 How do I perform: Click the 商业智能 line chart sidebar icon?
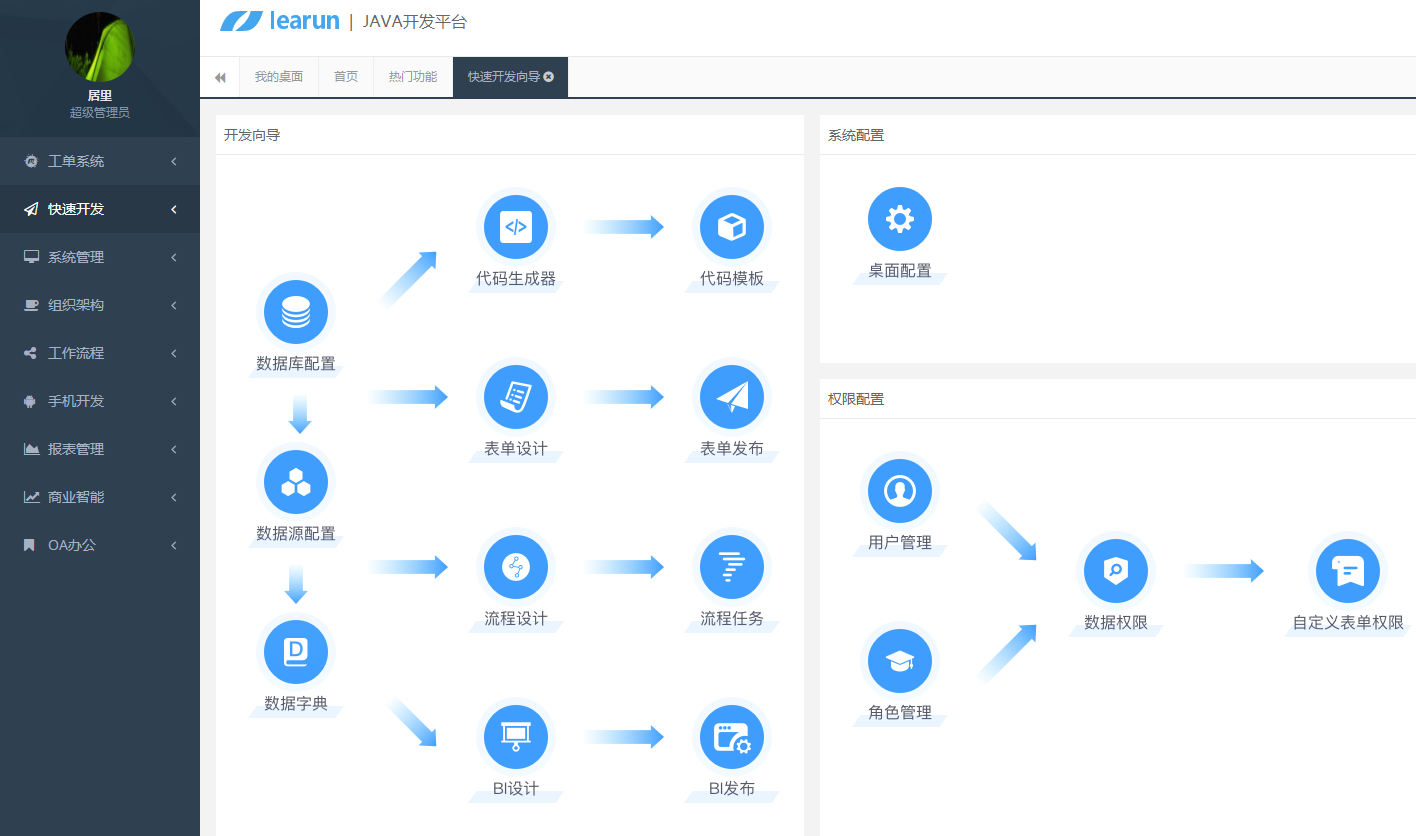(32, 497)
